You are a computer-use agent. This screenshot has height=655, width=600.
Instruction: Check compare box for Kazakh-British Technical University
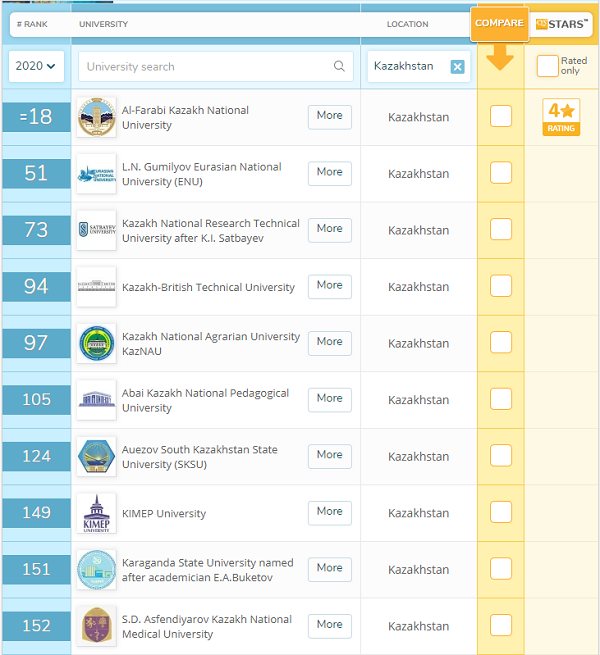[501, 286]
